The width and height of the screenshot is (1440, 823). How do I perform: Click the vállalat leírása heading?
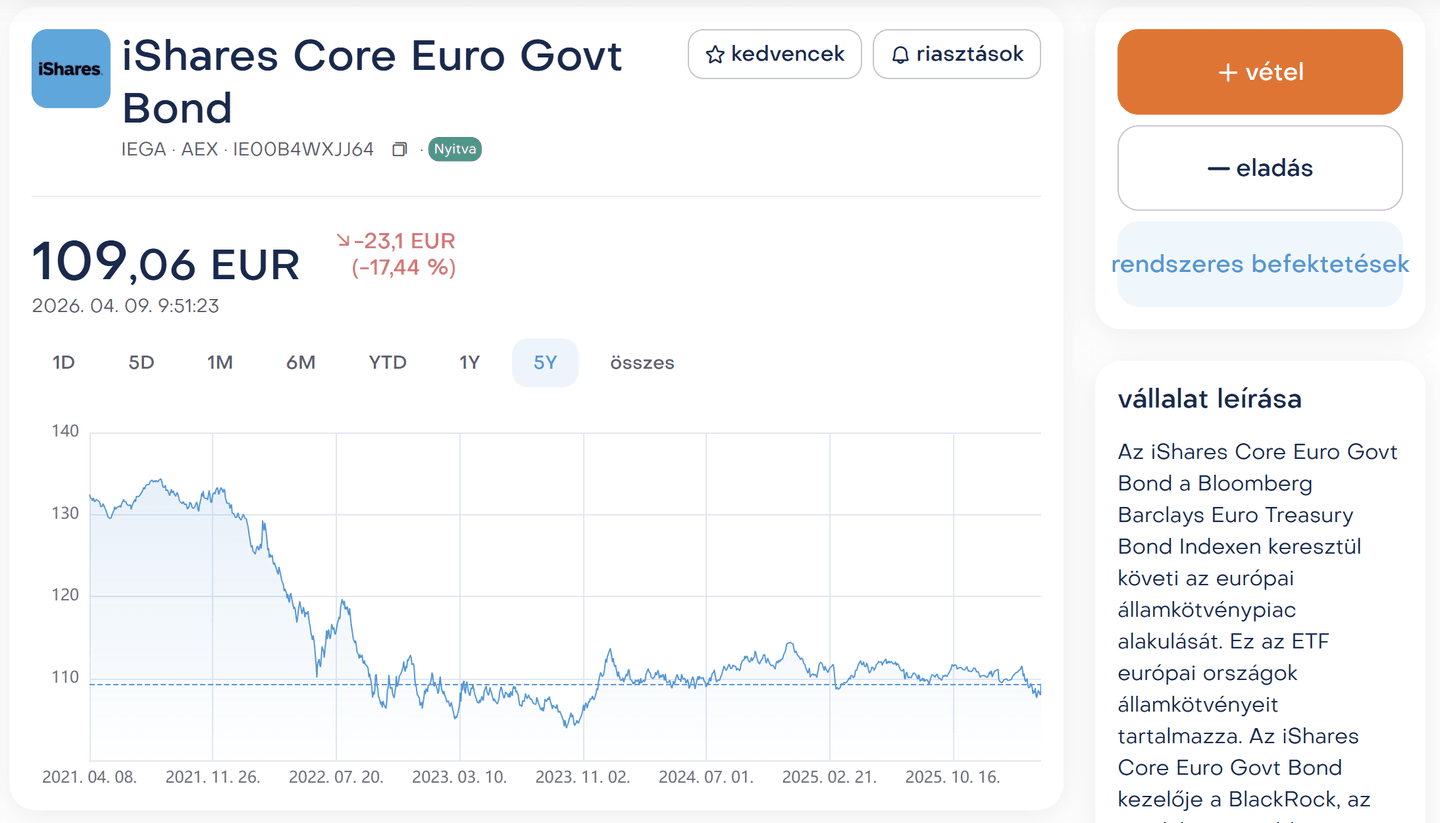pos(1209,399)
